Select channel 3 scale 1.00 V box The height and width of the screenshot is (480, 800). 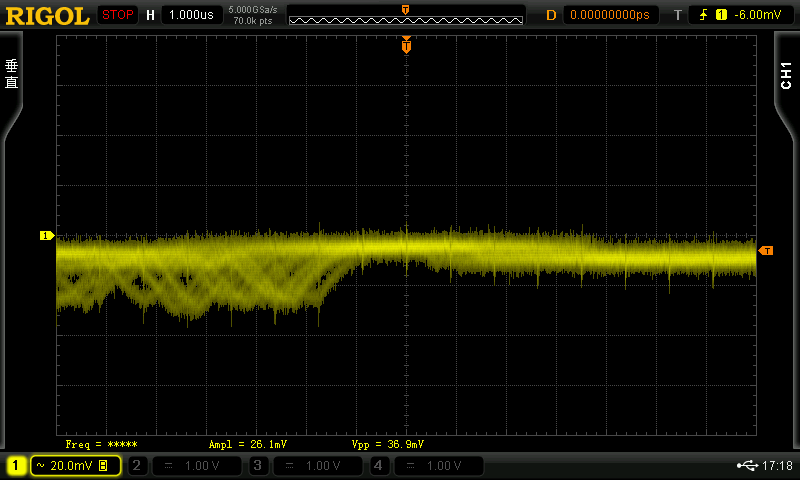(317, 465)
